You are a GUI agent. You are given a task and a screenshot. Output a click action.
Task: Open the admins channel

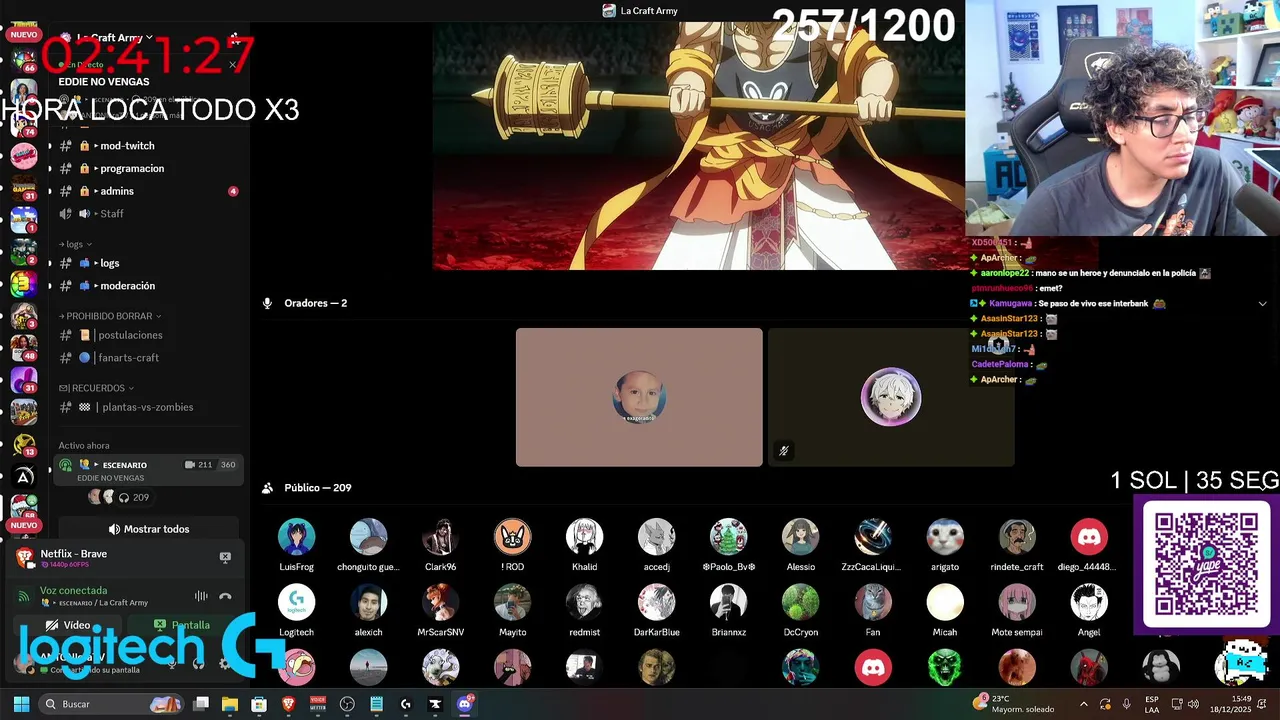(x=148, y=191)
